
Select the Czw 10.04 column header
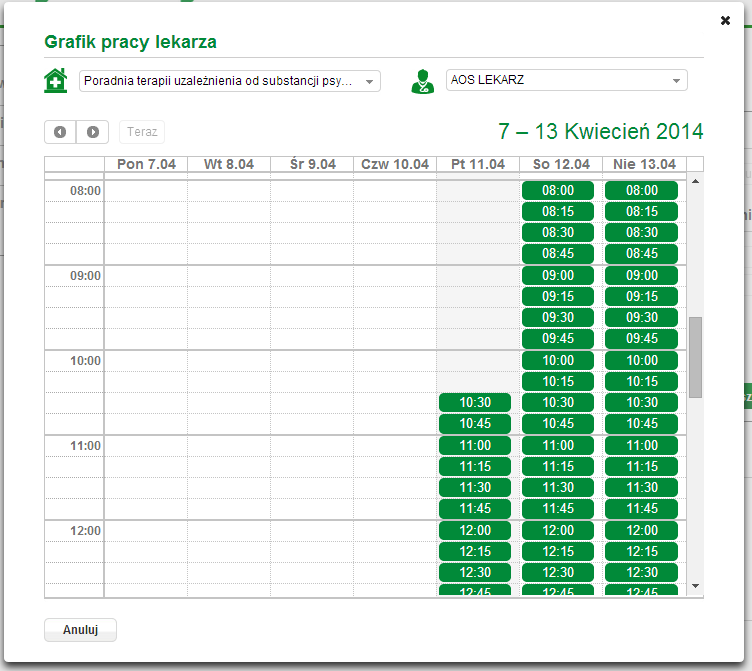(395, 164)
